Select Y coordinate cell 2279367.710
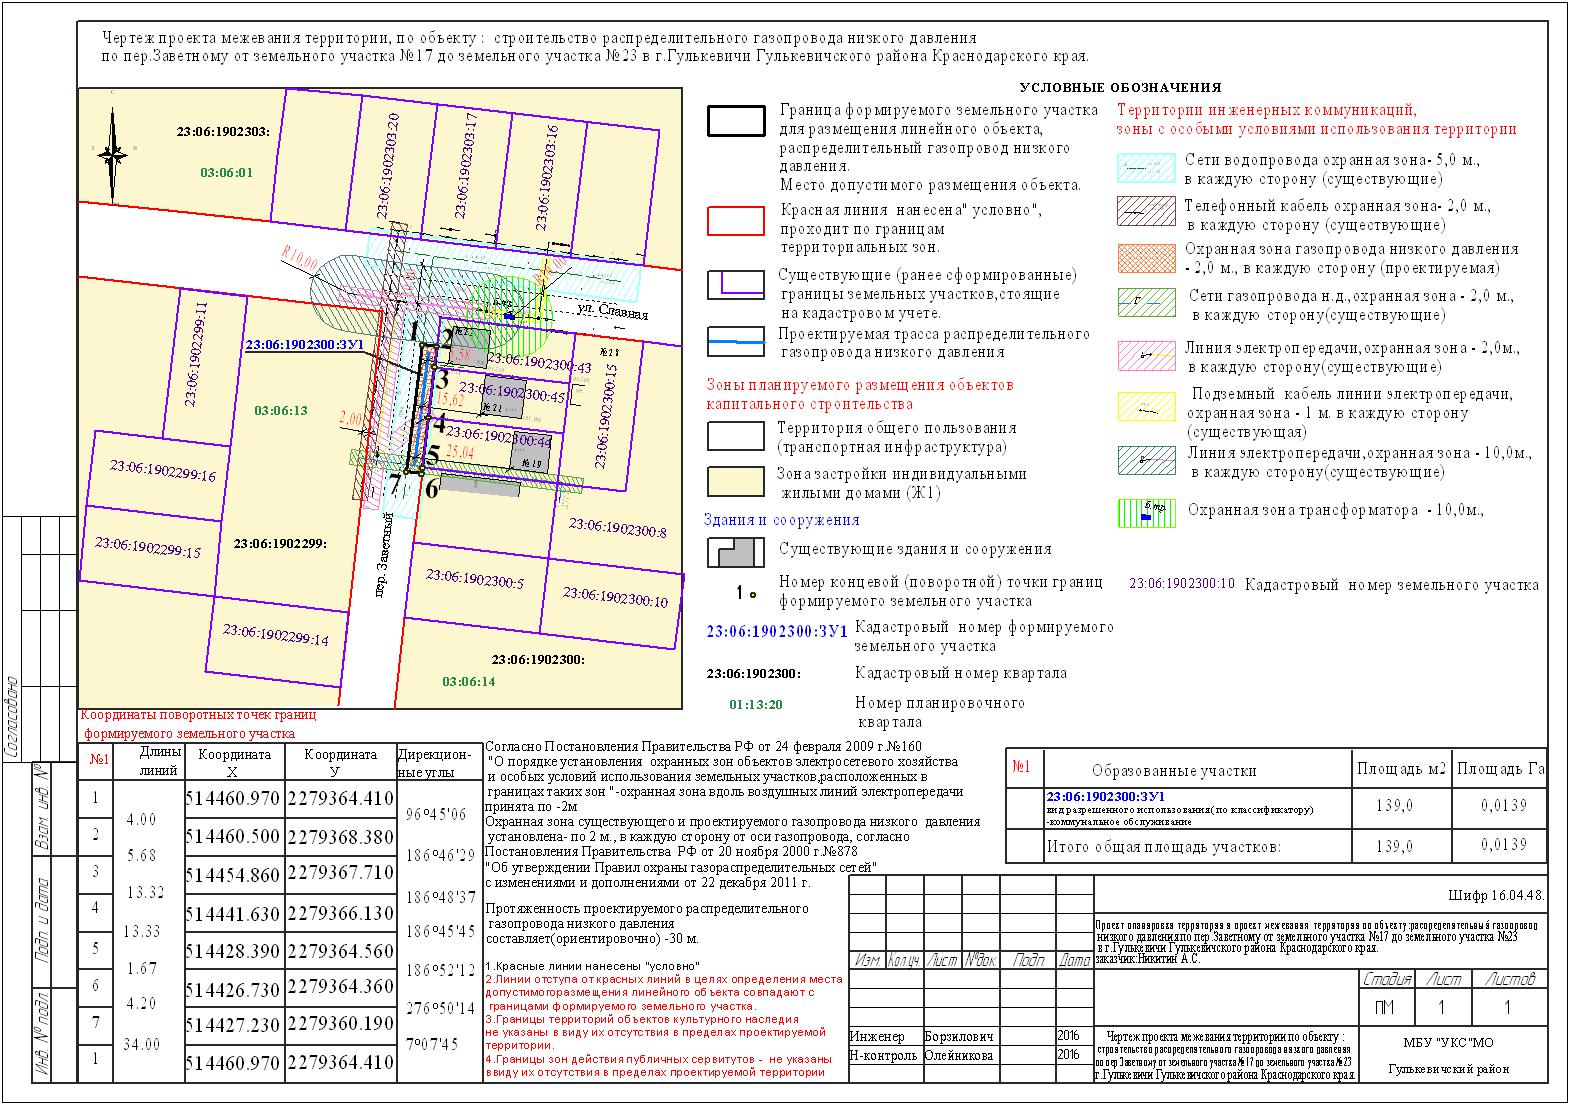1569x1104 pixels. click(341, 872)
